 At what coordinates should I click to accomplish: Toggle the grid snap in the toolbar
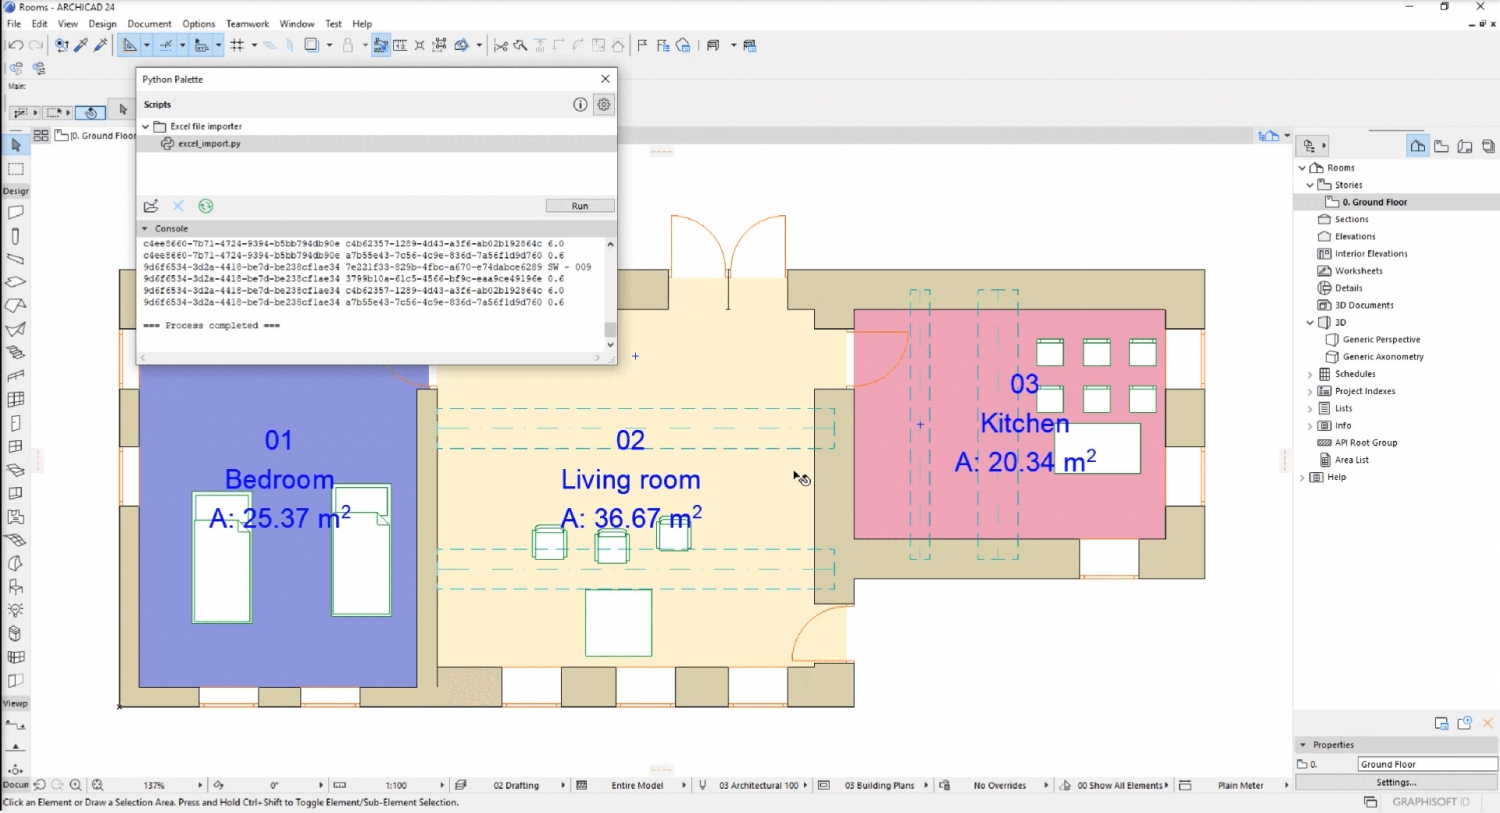[238, 45]
